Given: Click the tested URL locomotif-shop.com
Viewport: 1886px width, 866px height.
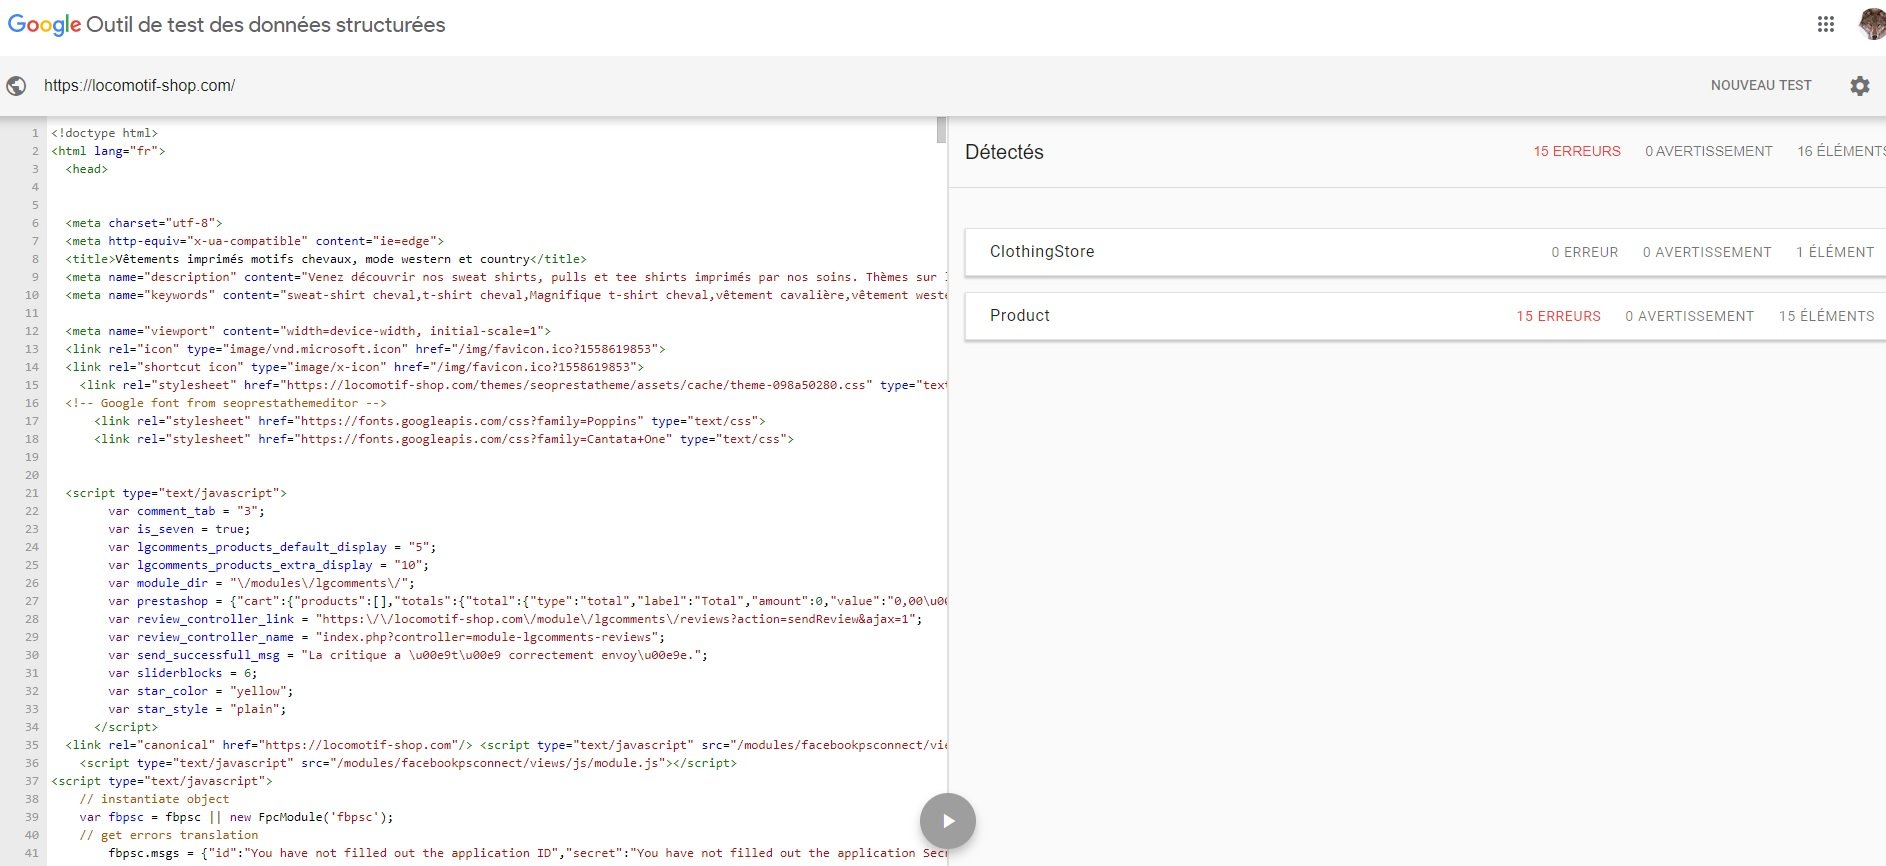Looking at the screenshot, I should point(140,86).
